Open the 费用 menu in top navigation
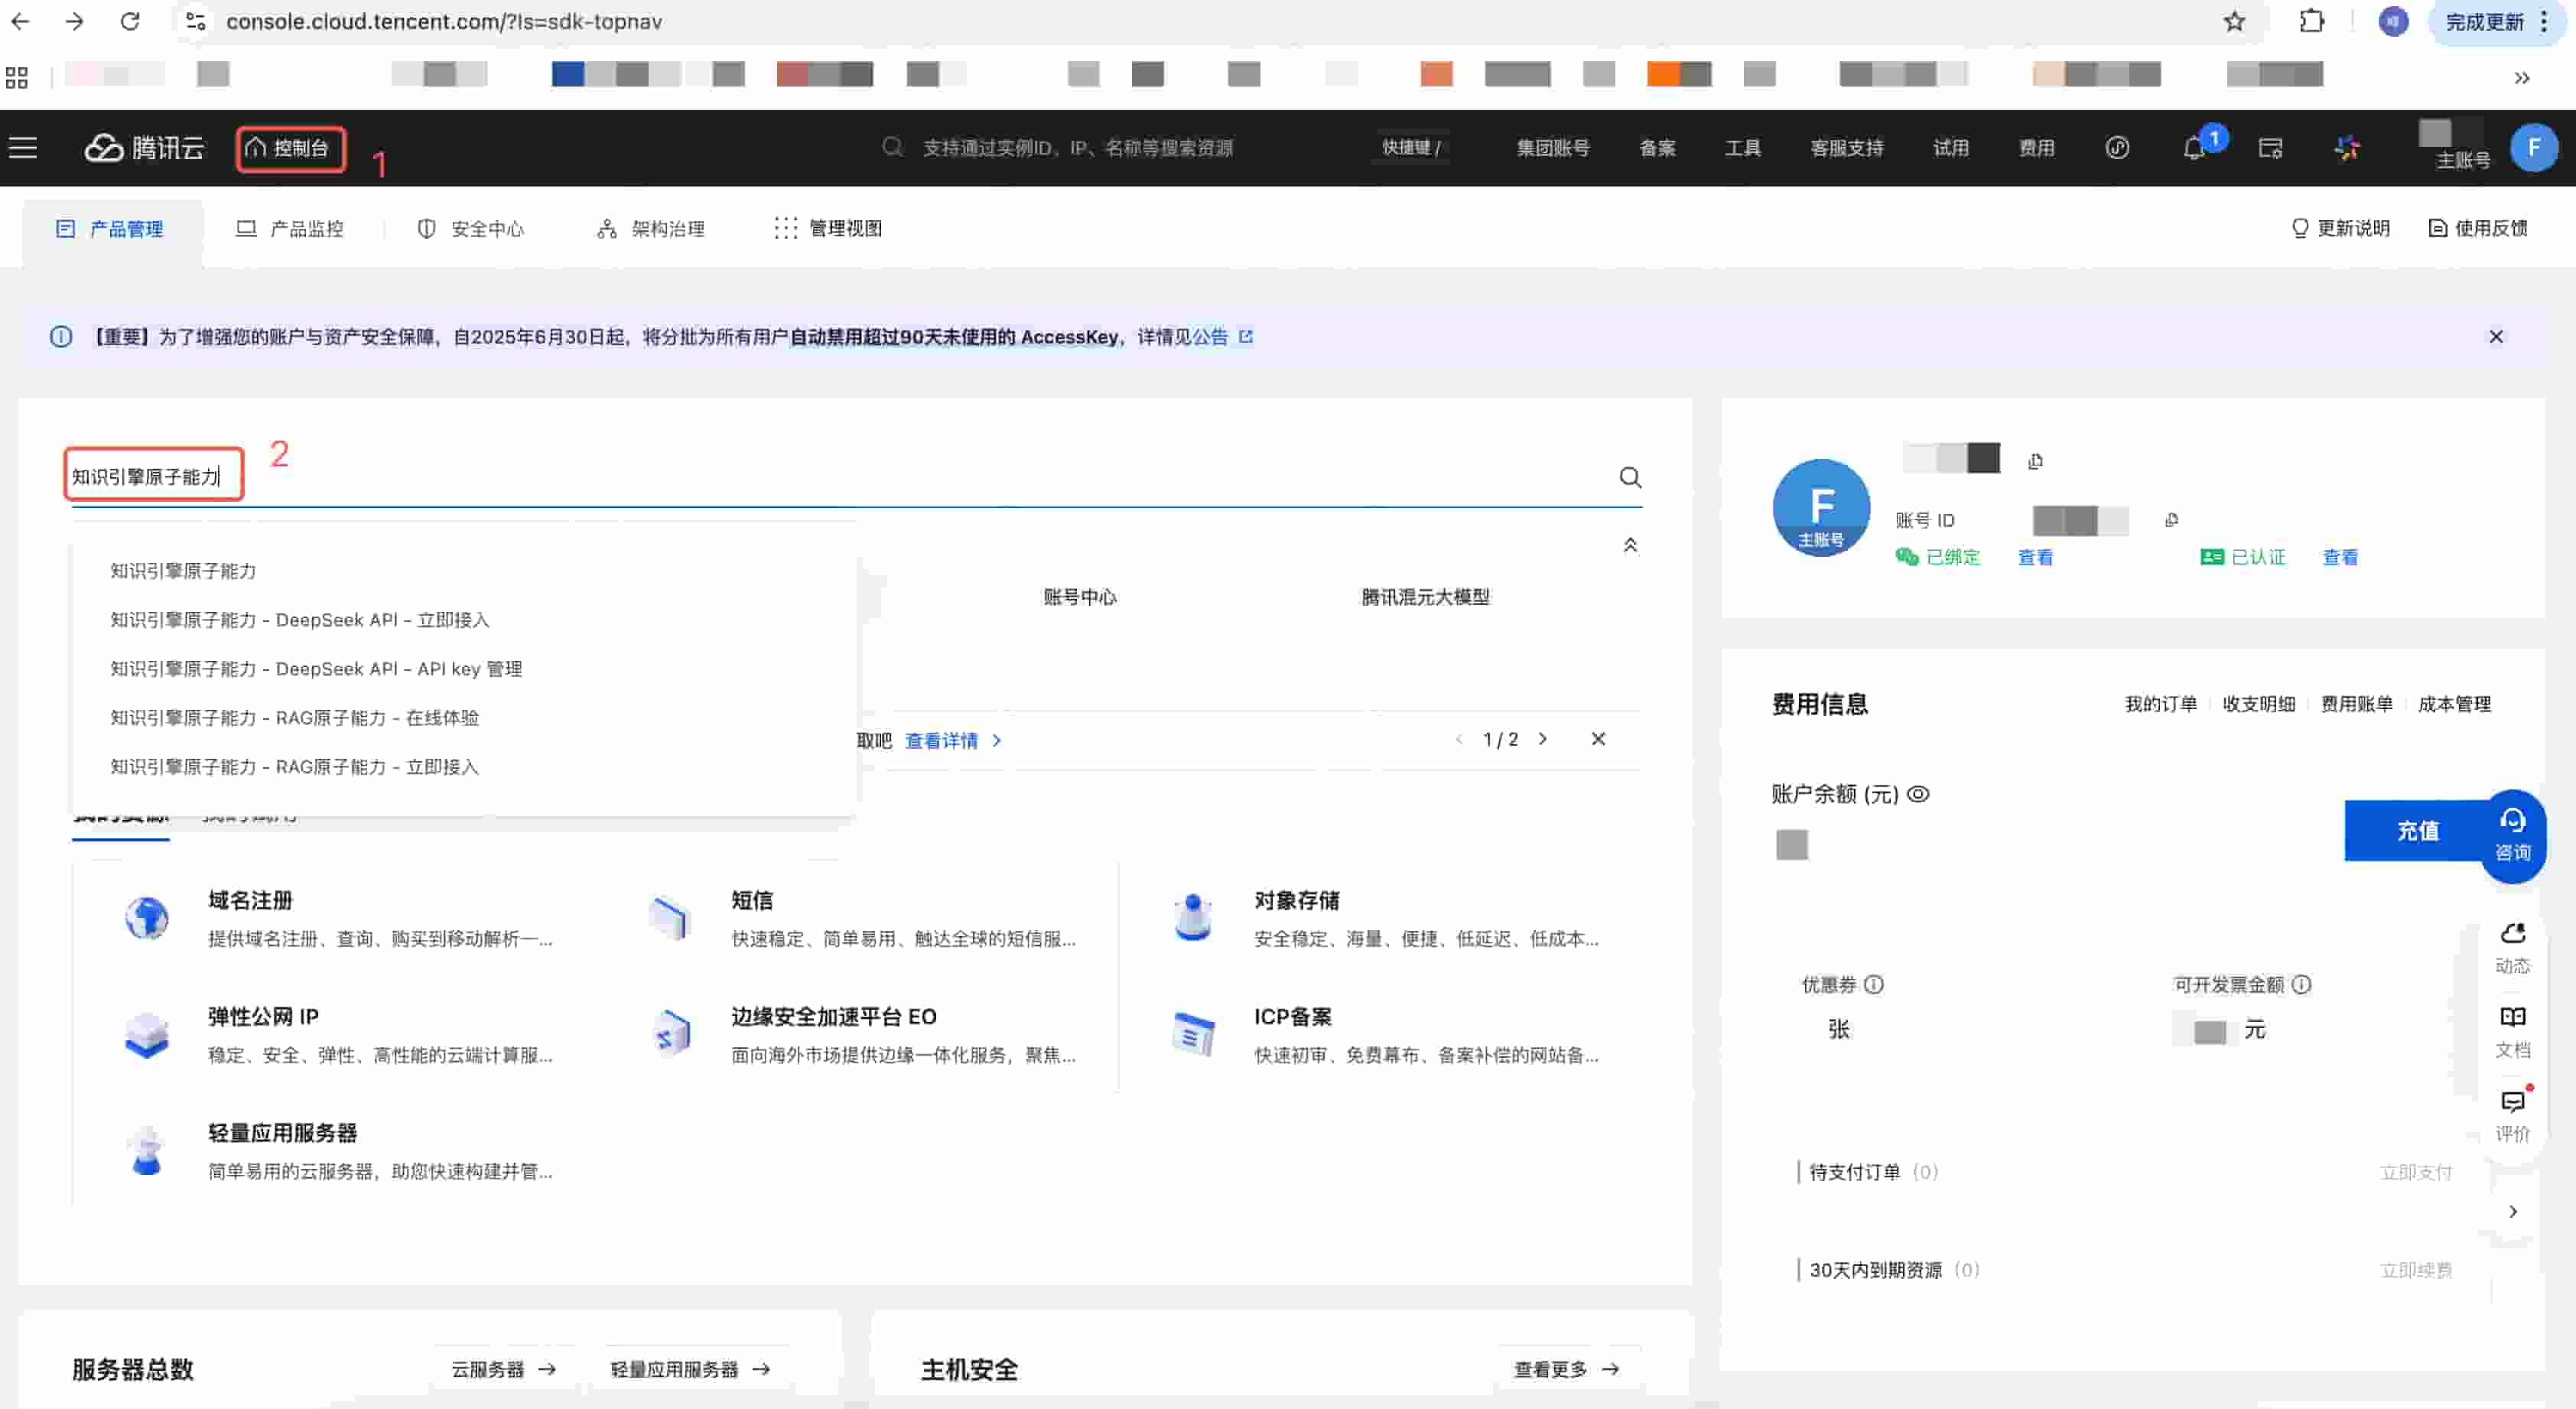Image resolution: width=2576 pixels, height=1409 pixels. tap(2036, 147)
